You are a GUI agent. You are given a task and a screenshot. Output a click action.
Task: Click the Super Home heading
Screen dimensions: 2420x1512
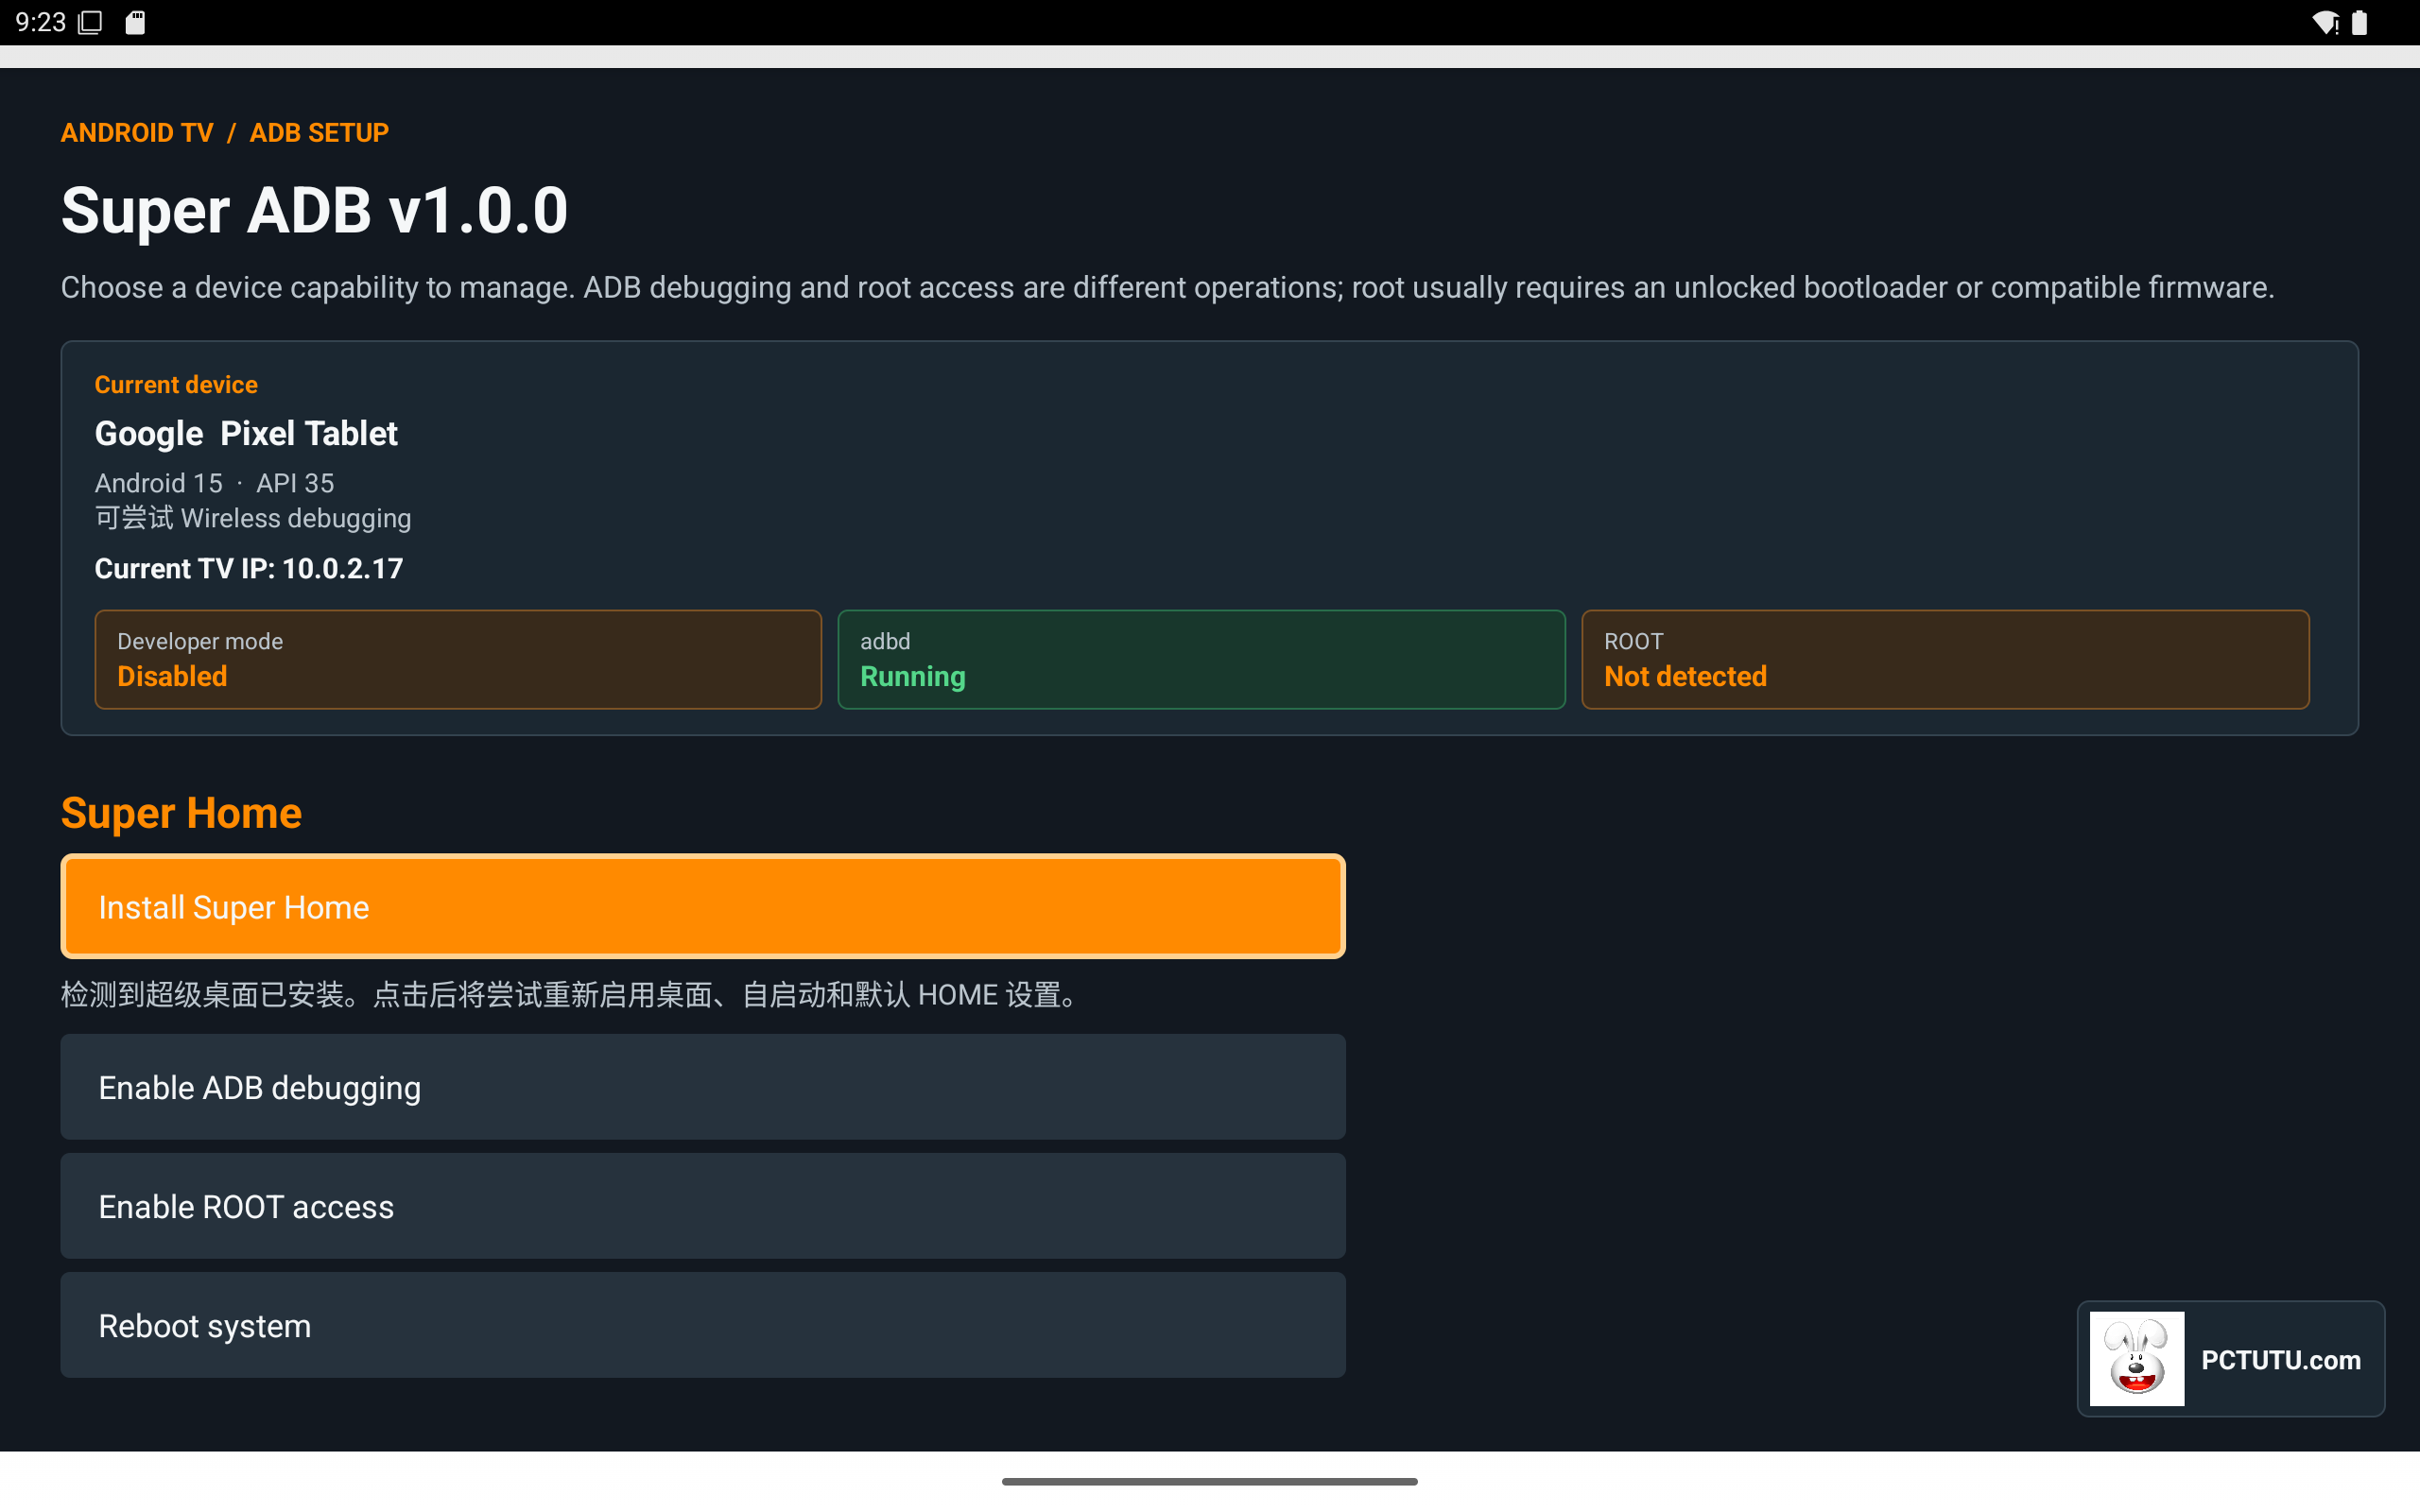(181, 813)
